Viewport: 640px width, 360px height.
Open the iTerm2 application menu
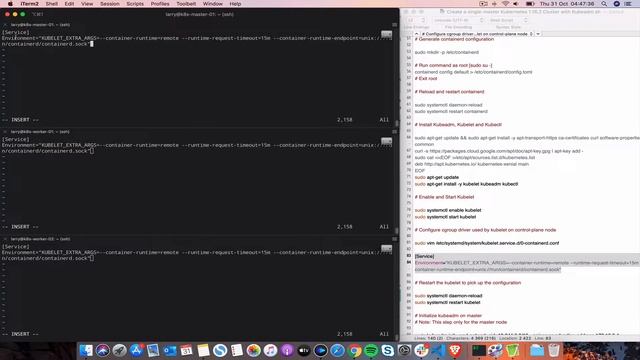tap(29, 4)
